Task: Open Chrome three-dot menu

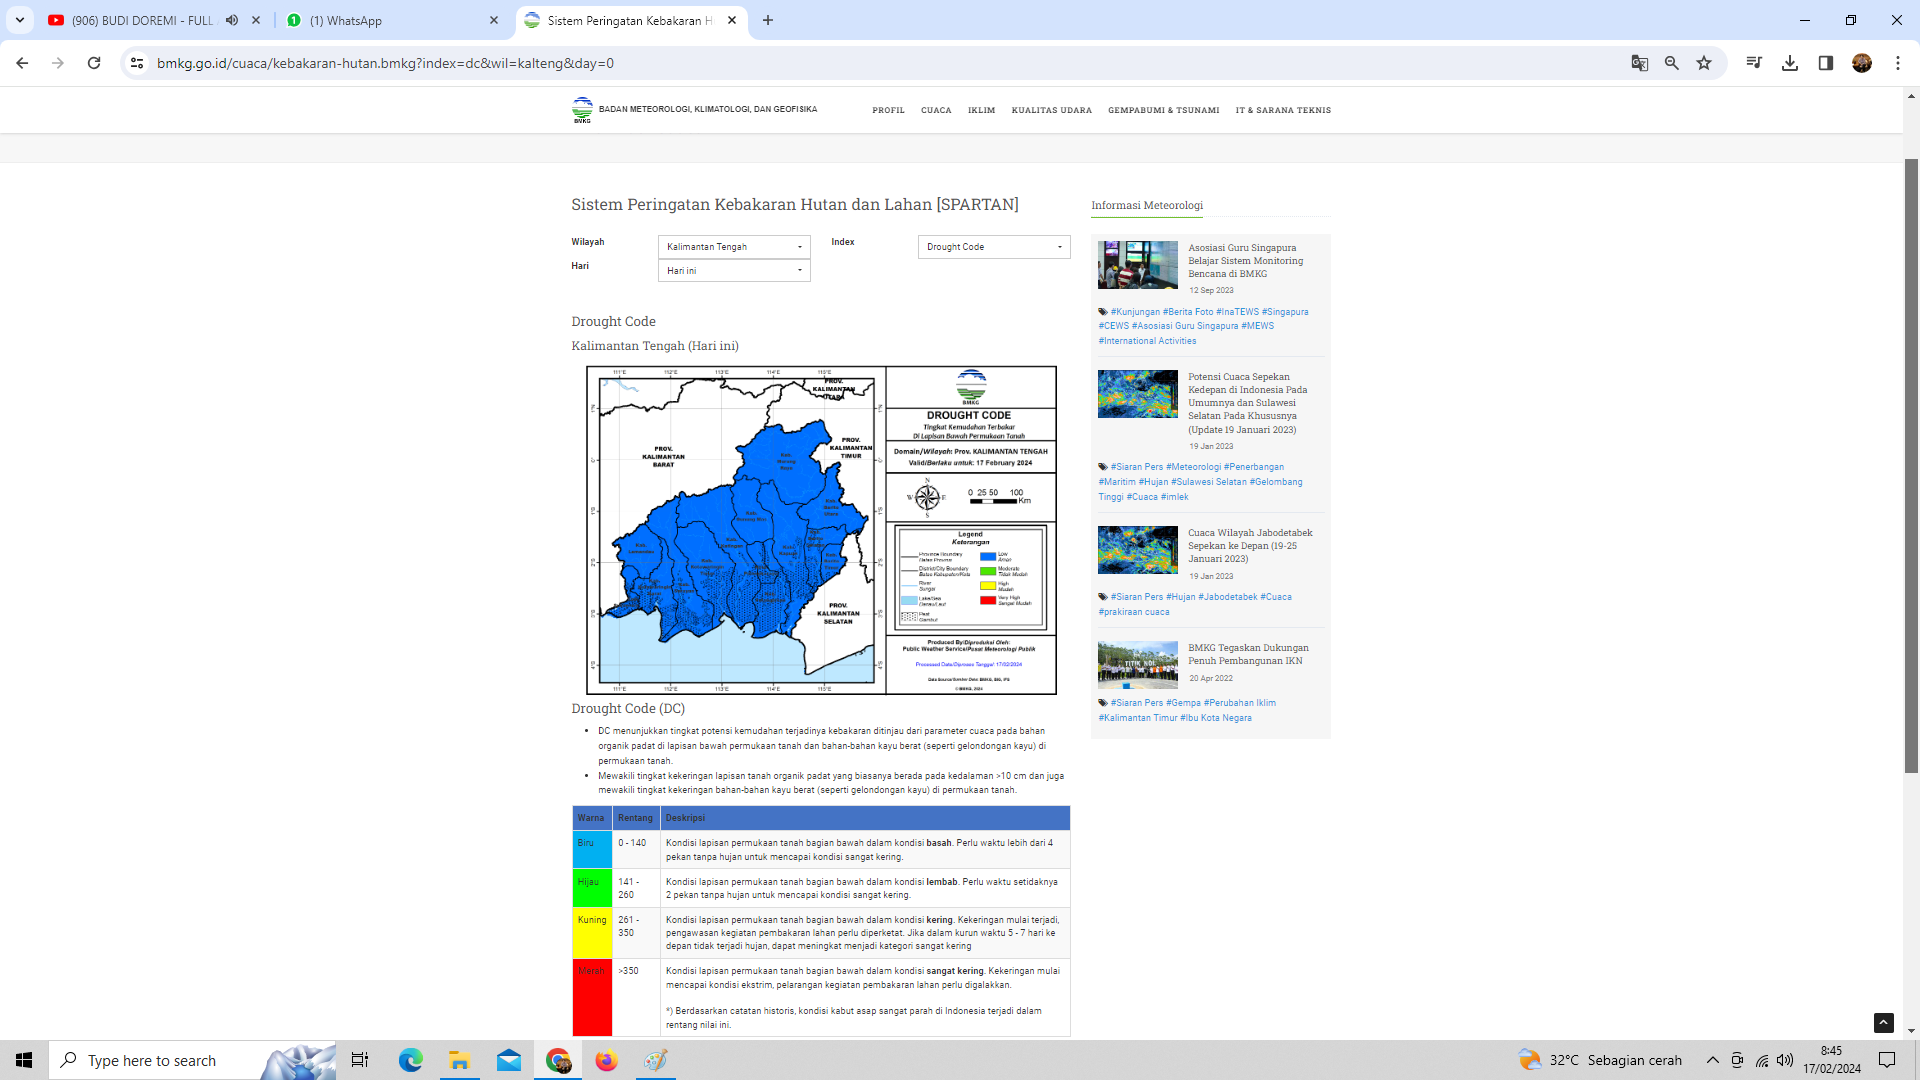Action: tap(1898, 63)
